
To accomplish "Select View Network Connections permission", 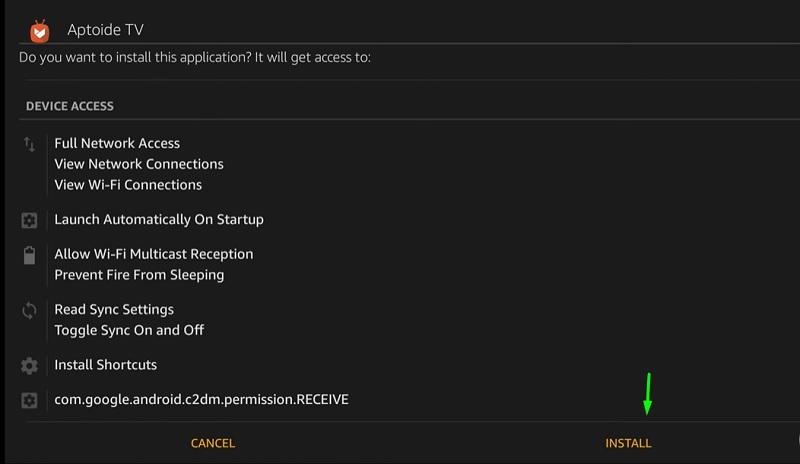I will point(139,164).
